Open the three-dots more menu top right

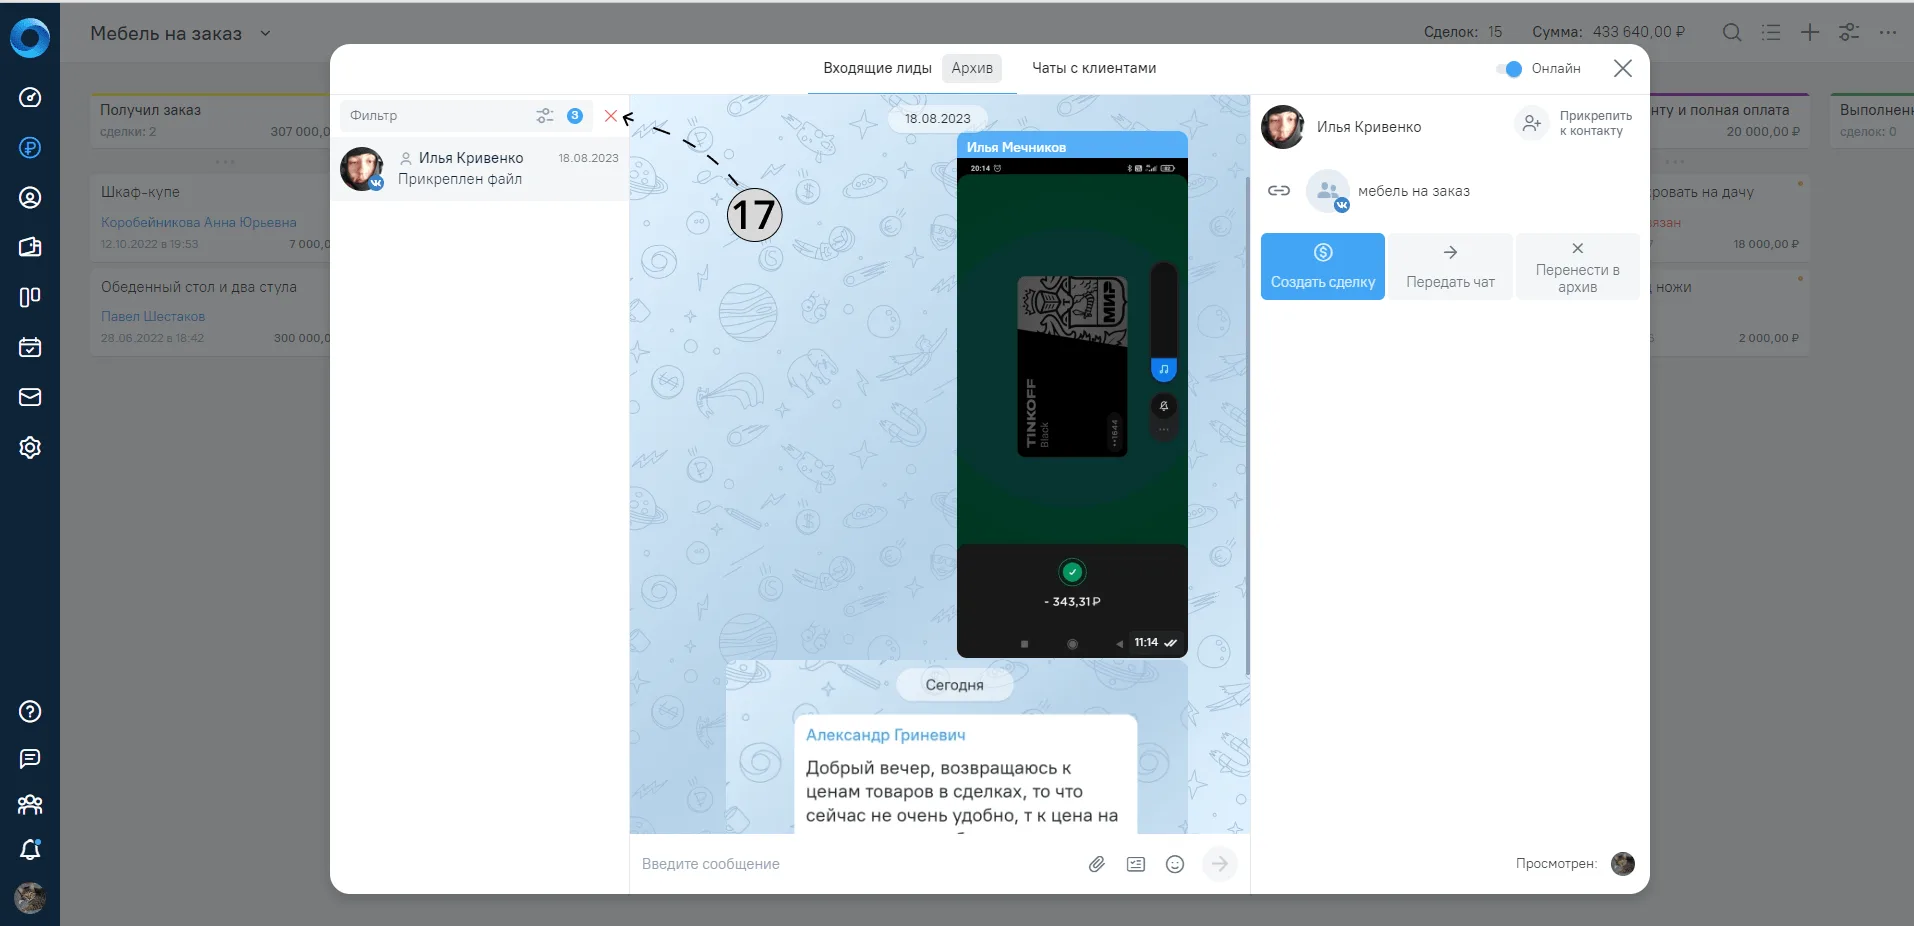[1888, 32]
